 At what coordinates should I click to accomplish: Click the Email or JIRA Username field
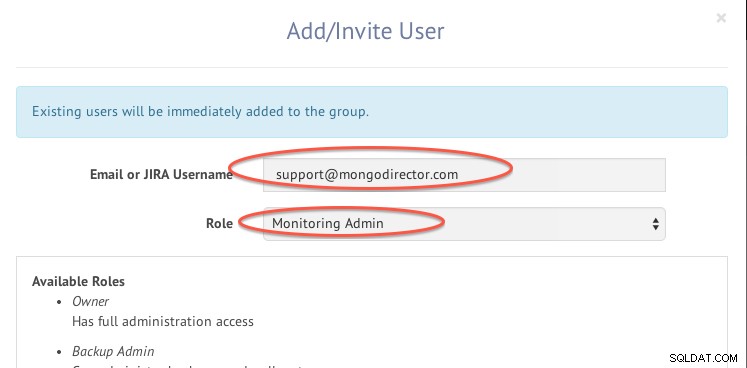point(464,175)
